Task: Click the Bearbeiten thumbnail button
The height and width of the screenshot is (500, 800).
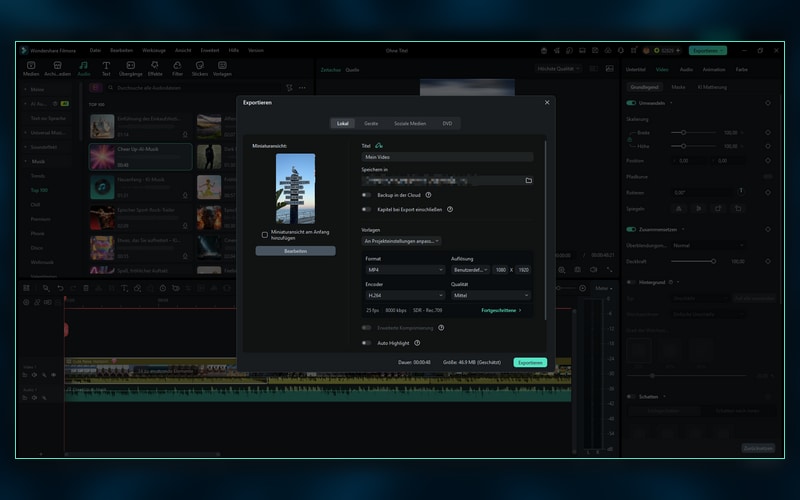Action: point(295,251)
